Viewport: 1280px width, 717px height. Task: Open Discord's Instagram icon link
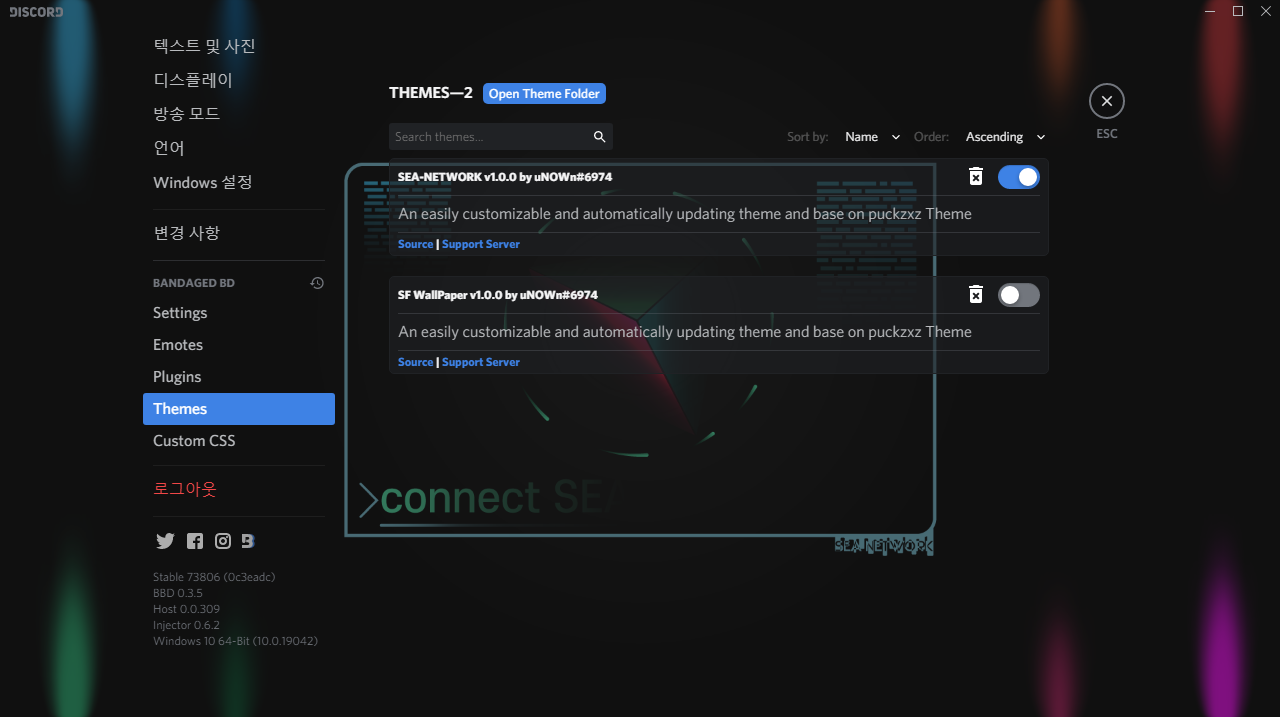(x=223, y=541)
